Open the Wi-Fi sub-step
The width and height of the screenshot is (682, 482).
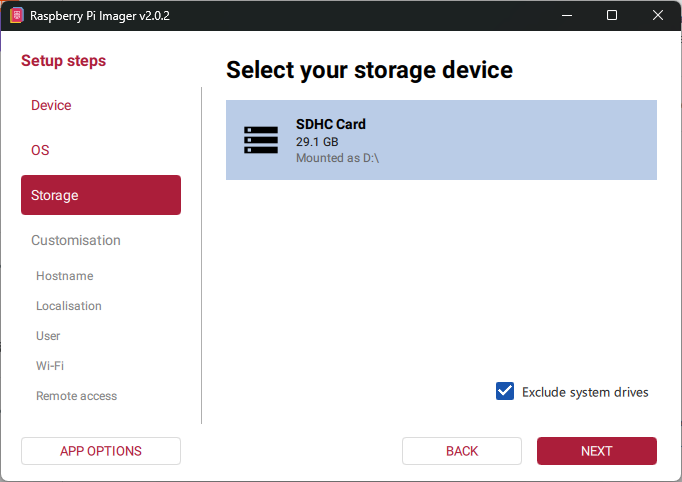[50, 366]
